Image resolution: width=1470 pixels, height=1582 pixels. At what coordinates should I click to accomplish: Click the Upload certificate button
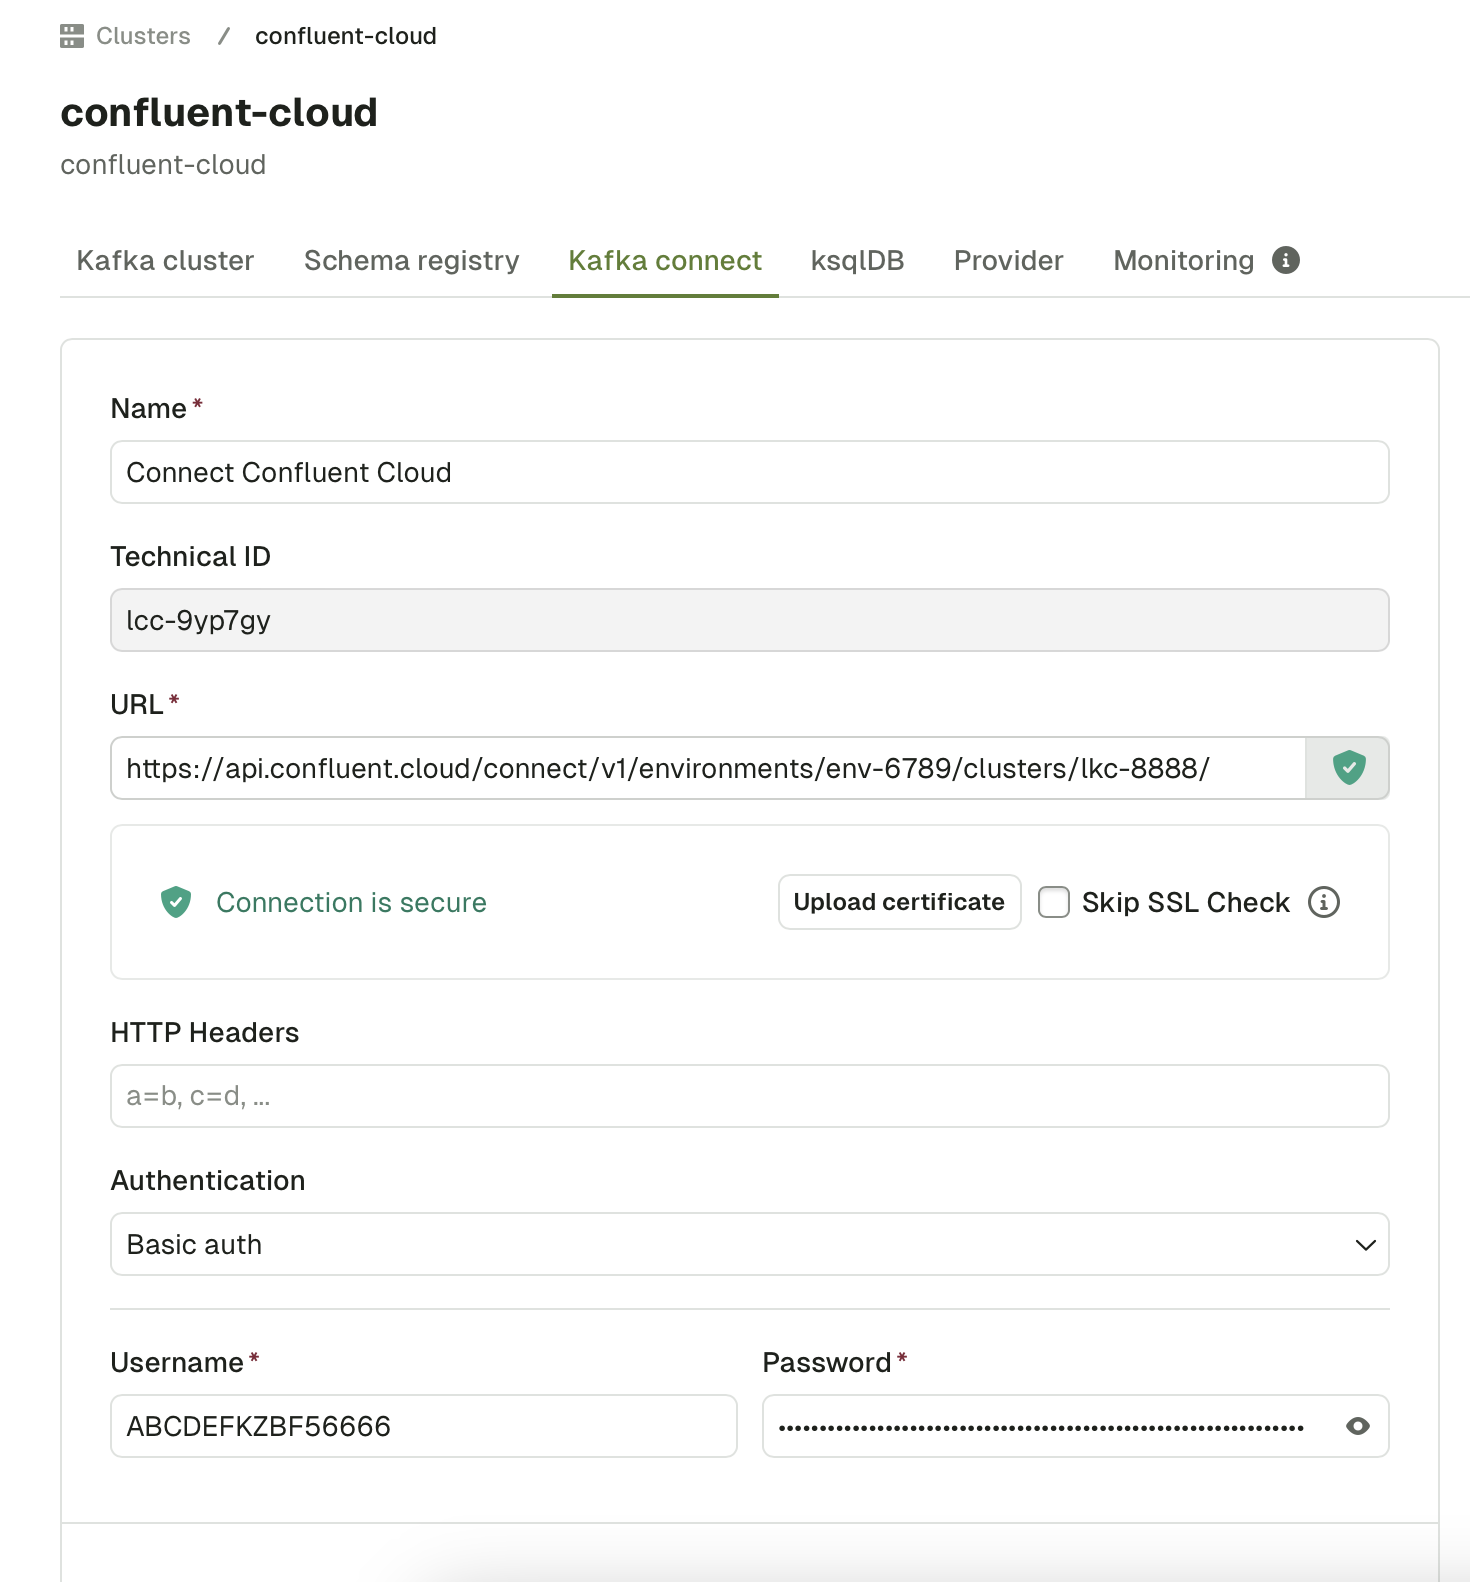(899, 902)
